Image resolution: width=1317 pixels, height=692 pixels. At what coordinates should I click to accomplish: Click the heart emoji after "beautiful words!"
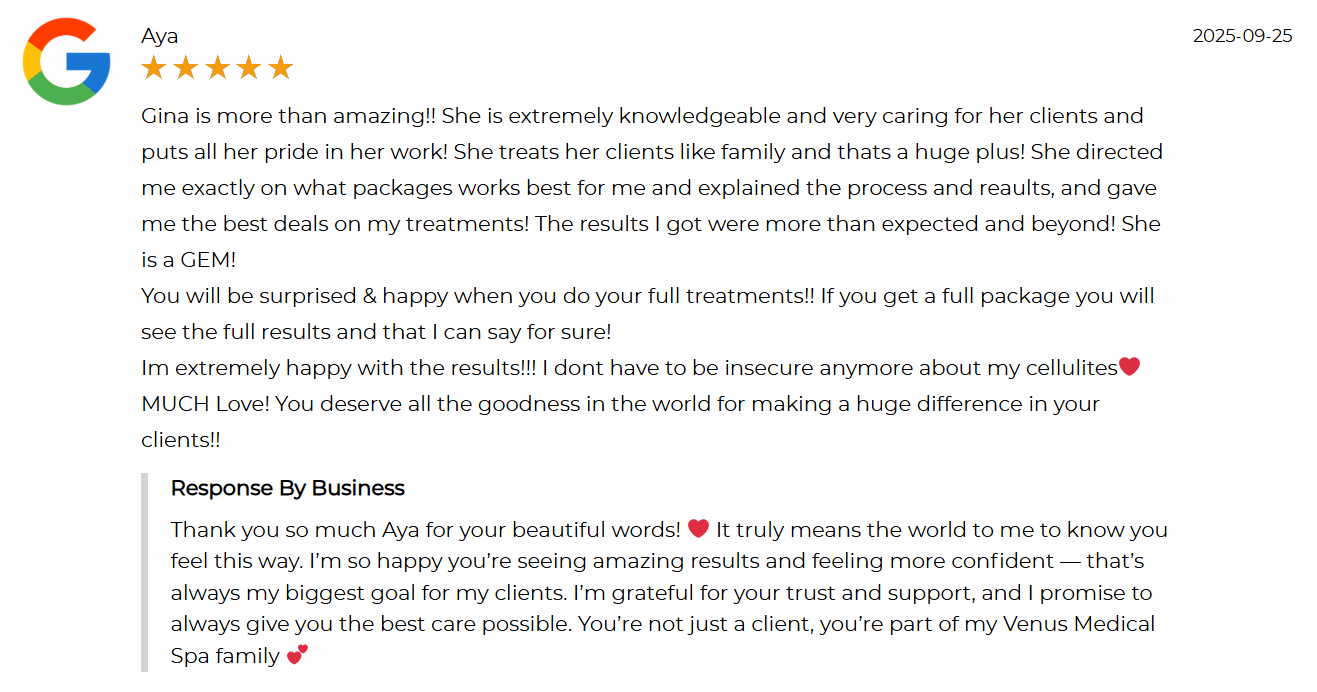(x=698, y=528)
